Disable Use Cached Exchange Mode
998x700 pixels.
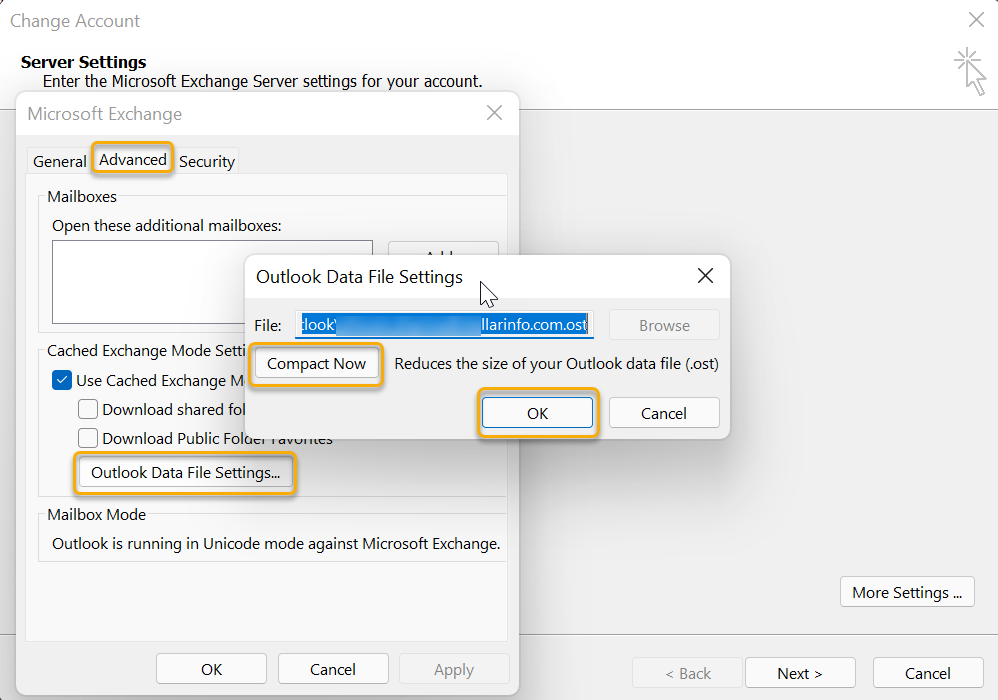(x=62, y=380)
